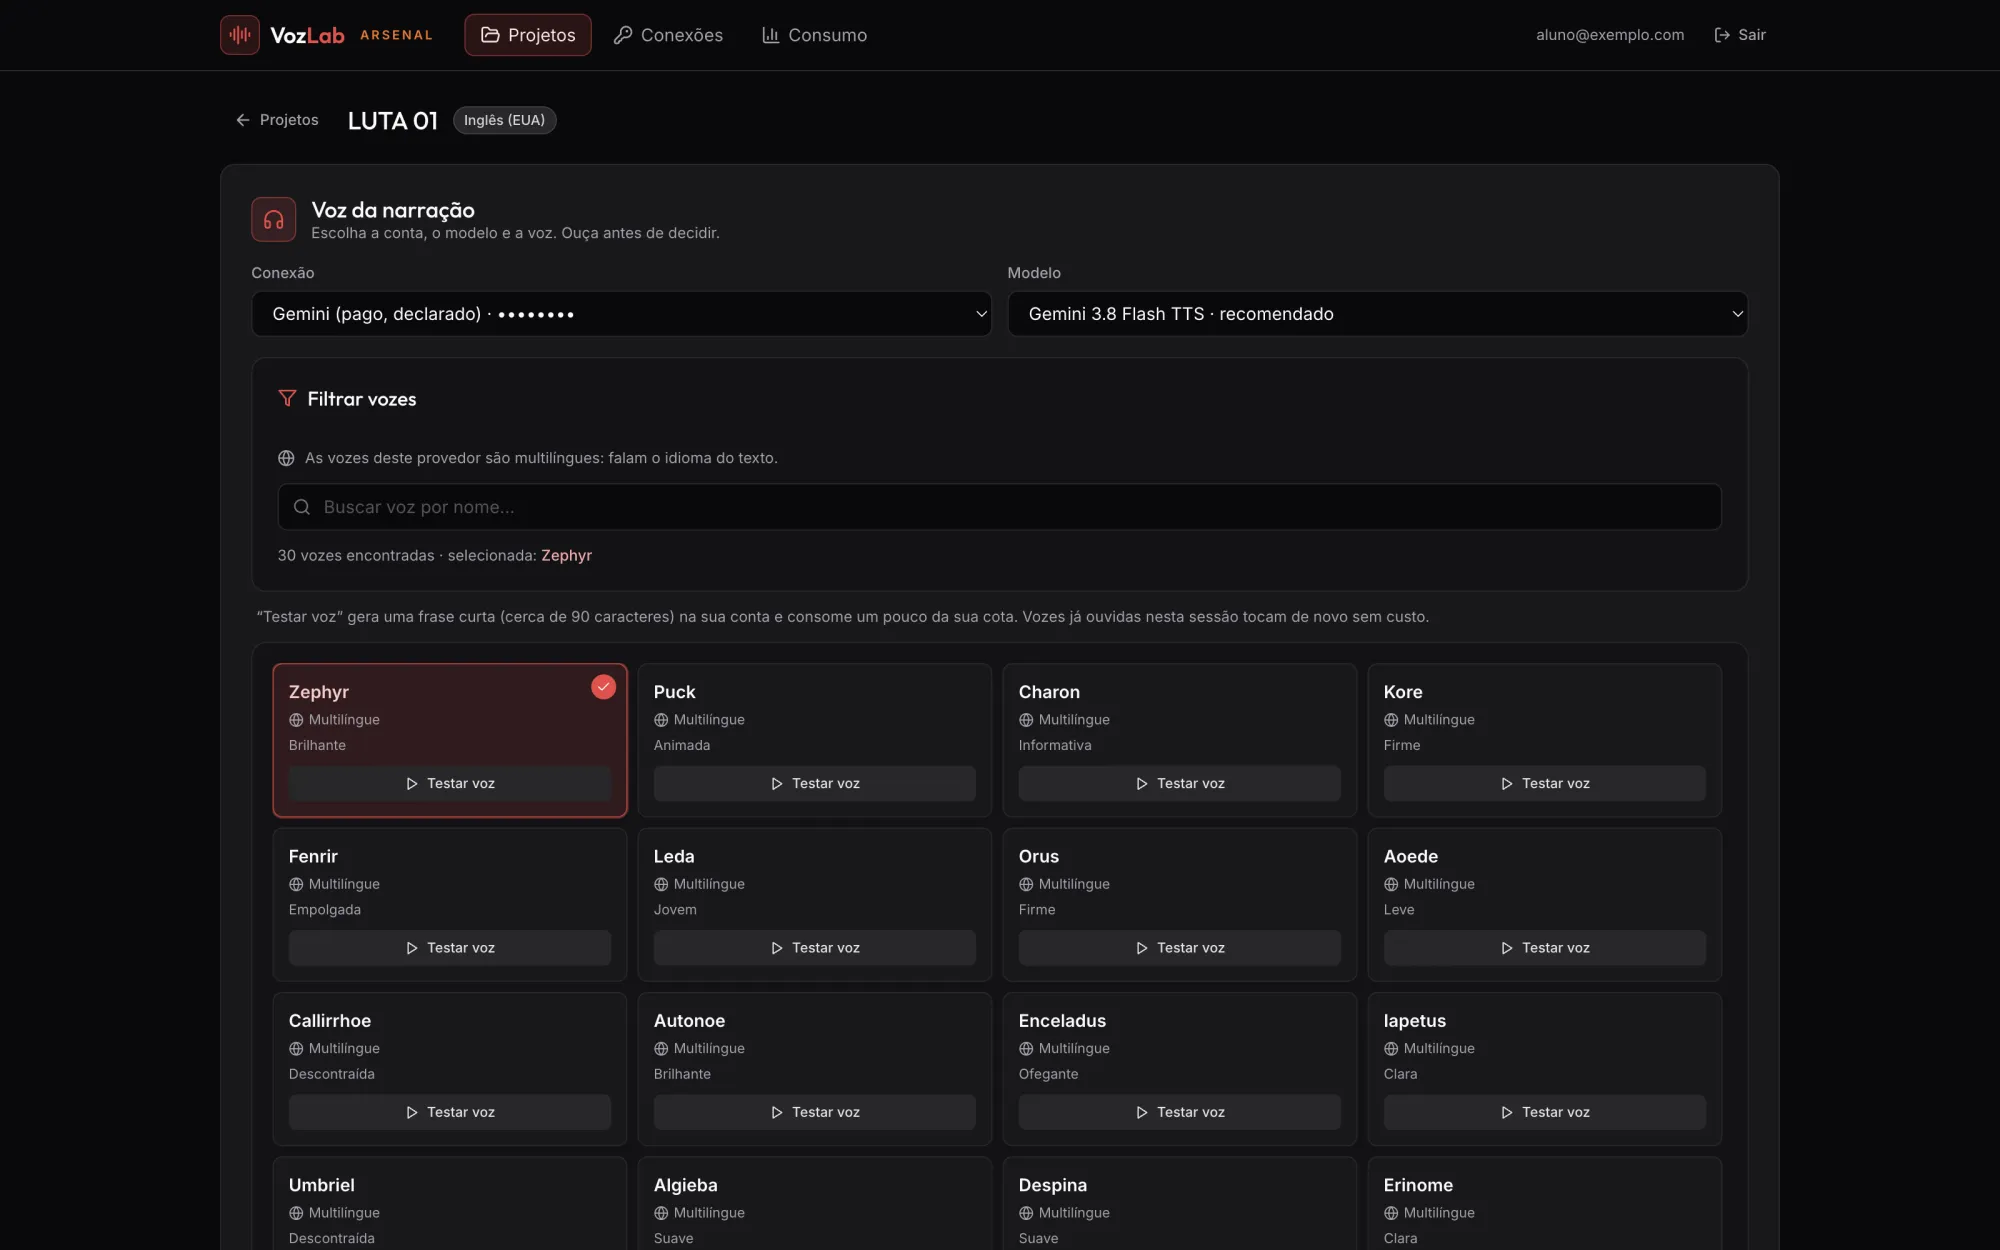Click the headphones icon beside Voz da narração
This screenshot has height=1250, width=2000.
coord(273,219)
